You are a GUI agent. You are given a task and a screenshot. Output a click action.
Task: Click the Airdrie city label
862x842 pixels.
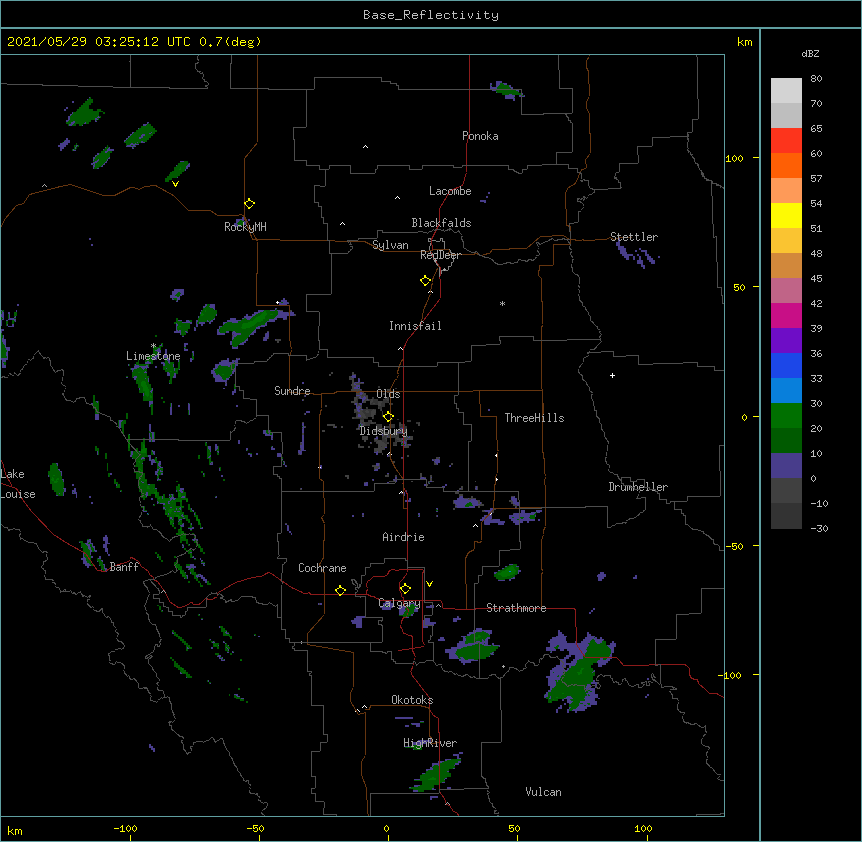point(403,537)
